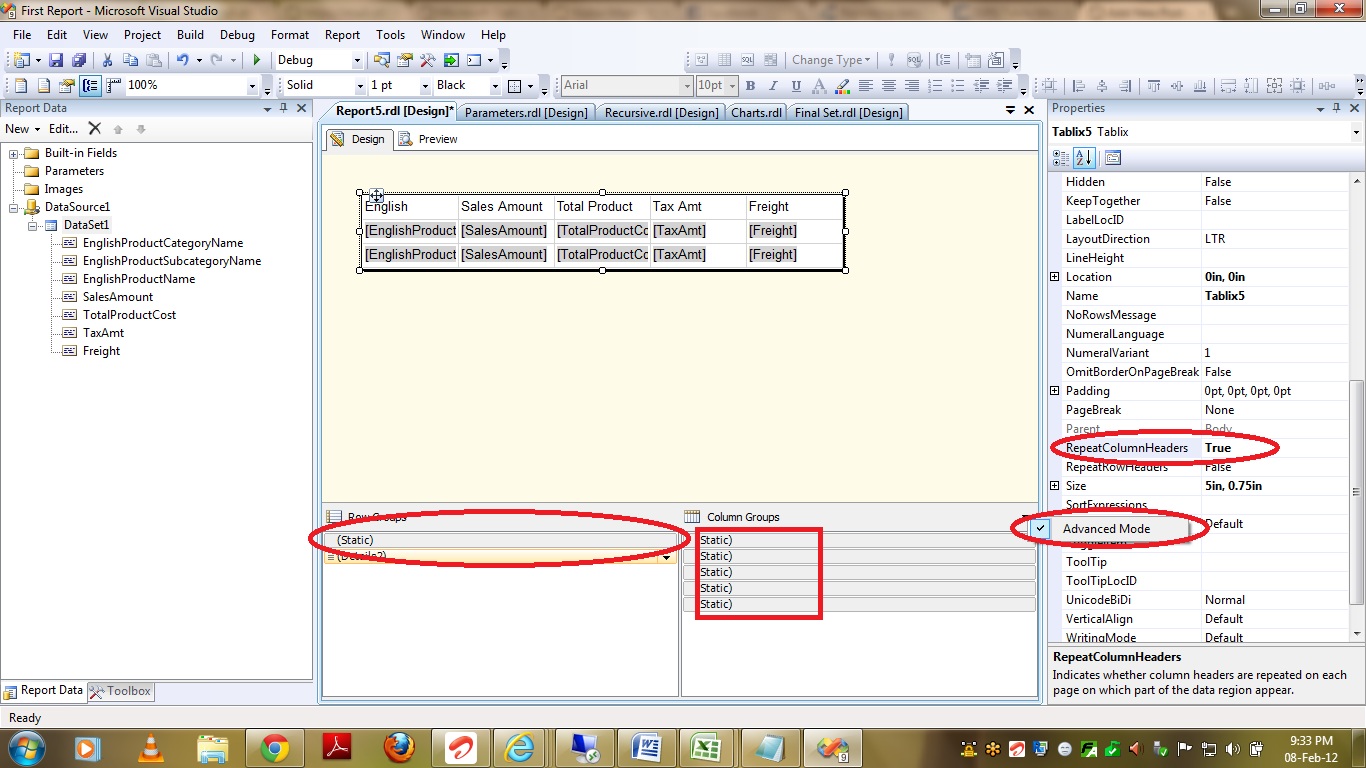Open Firefox from the Windows taskbar
Viewport: 1366px width, 768px height.
pos(398,747)
